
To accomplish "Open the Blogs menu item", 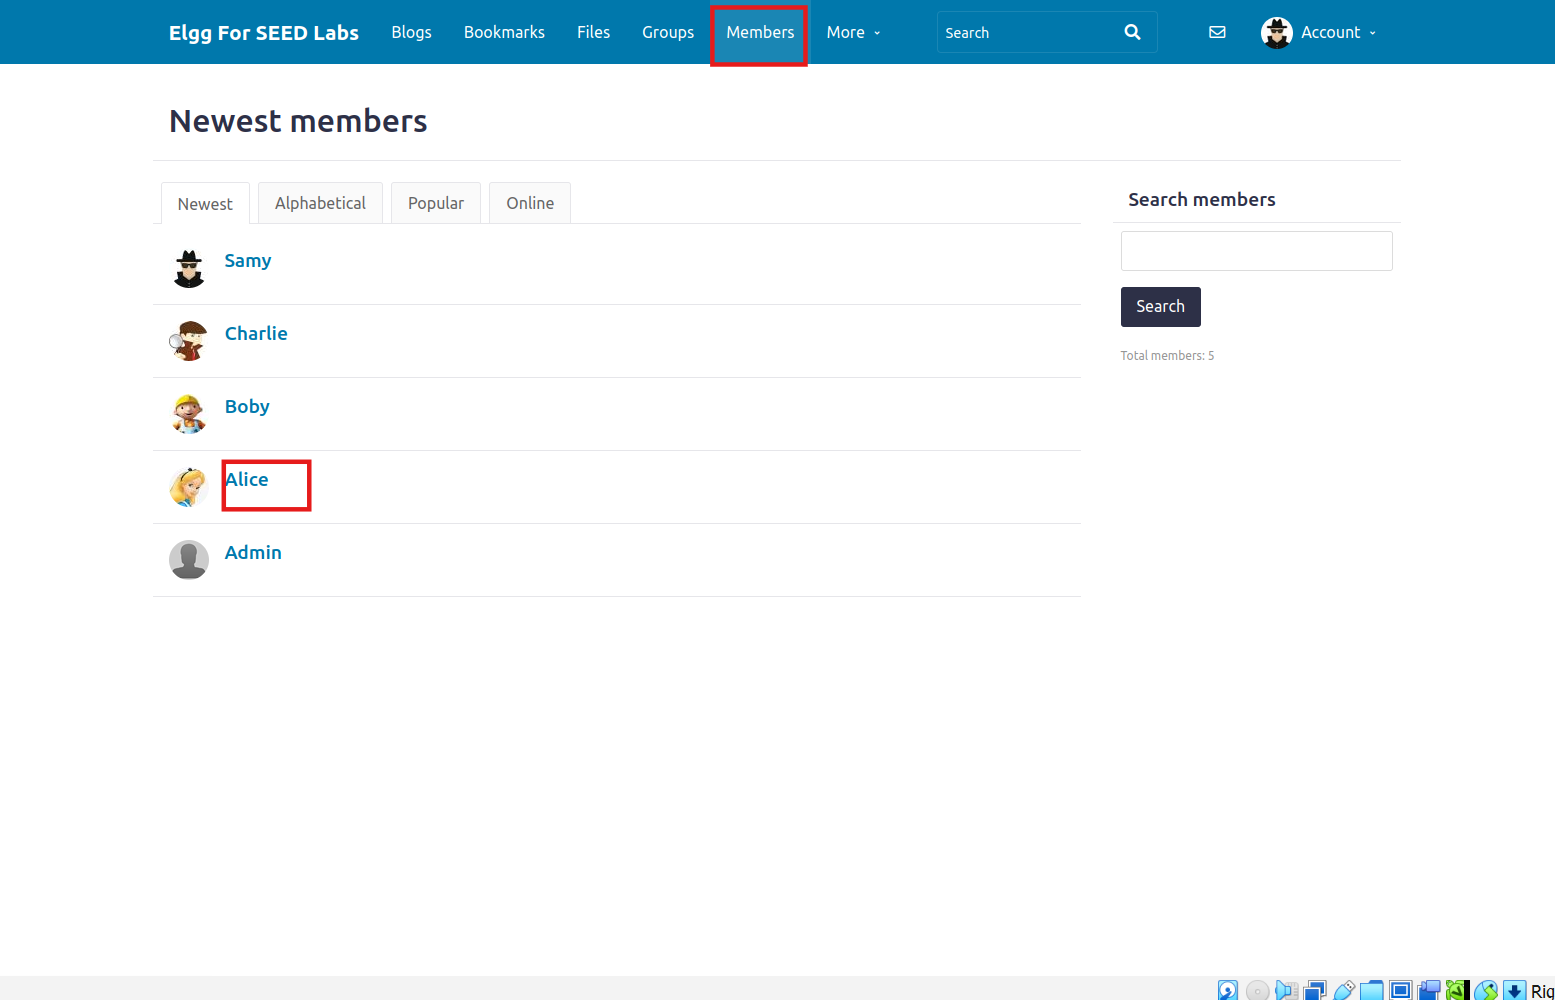I will point(411,32).
